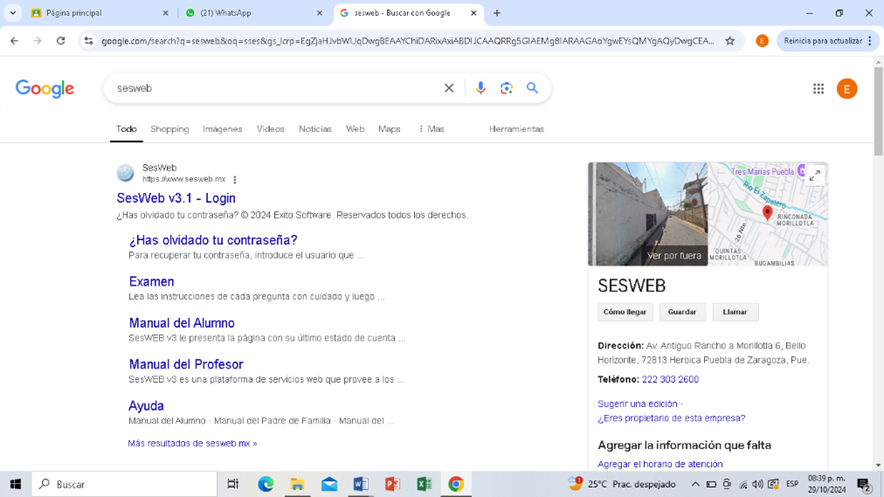Click the Llamar button
Image resolution: width=884 pixels, height=497 pixels.
735,312
